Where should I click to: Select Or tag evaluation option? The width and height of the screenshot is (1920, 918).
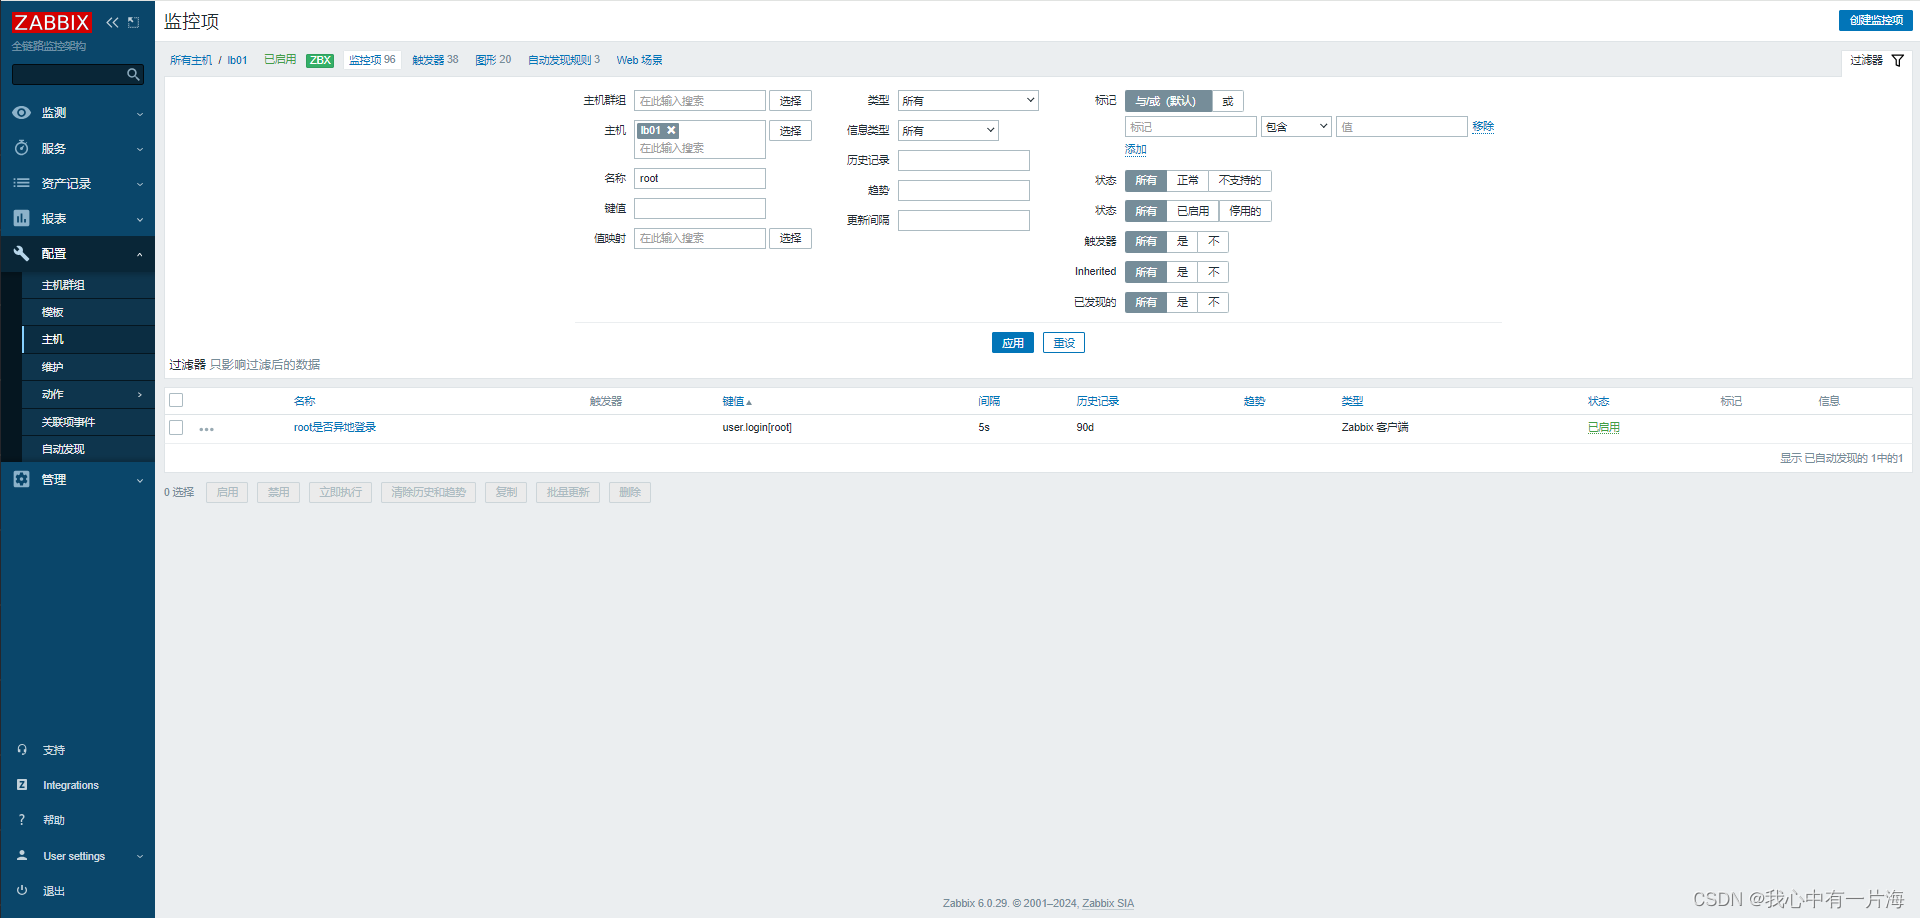[x=1228, y=101]
